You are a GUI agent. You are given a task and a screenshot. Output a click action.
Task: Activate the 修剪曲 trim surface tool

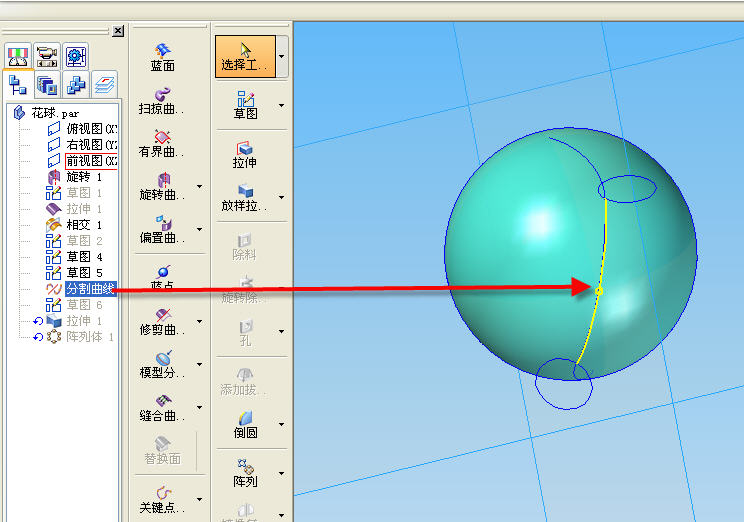pyautogui.click(x=162, y=322)
